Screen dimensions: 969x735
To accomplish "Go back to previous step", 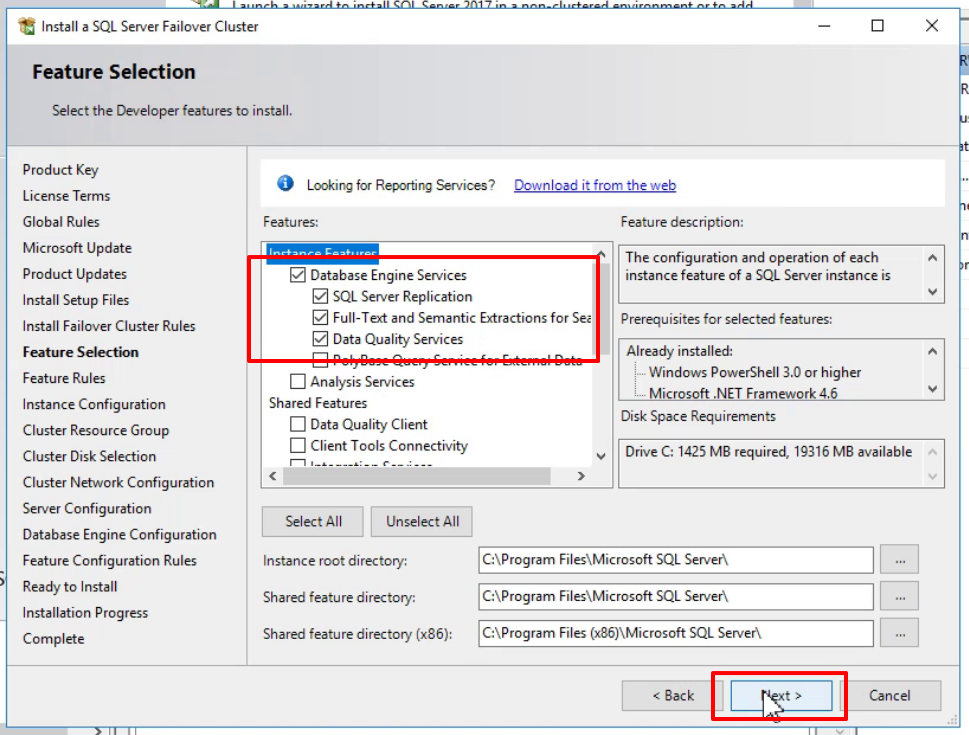I will (672, 695).
